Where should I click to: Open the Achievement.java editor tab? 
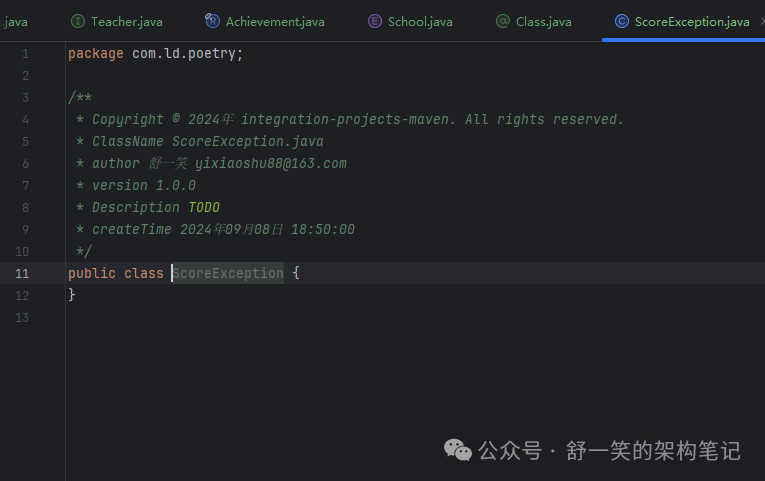tap(274, 21)
